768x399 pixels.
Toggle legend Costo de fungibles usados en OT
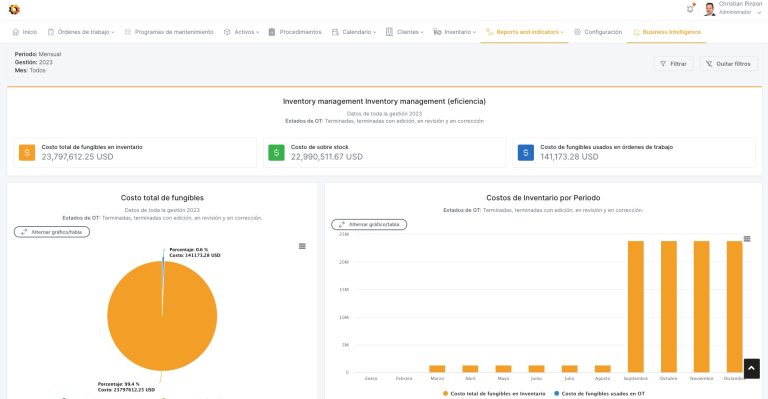coord(599,394)
